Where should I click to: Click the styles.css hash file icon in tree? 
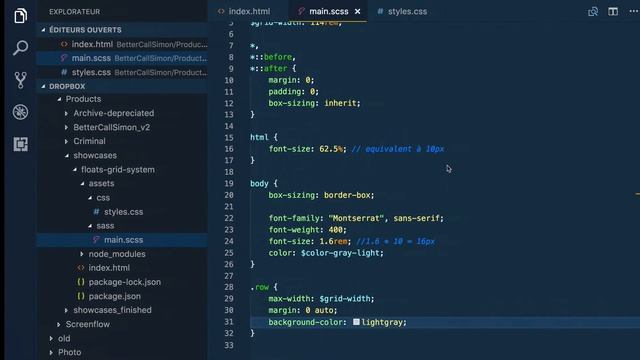[x=96, y=212]
